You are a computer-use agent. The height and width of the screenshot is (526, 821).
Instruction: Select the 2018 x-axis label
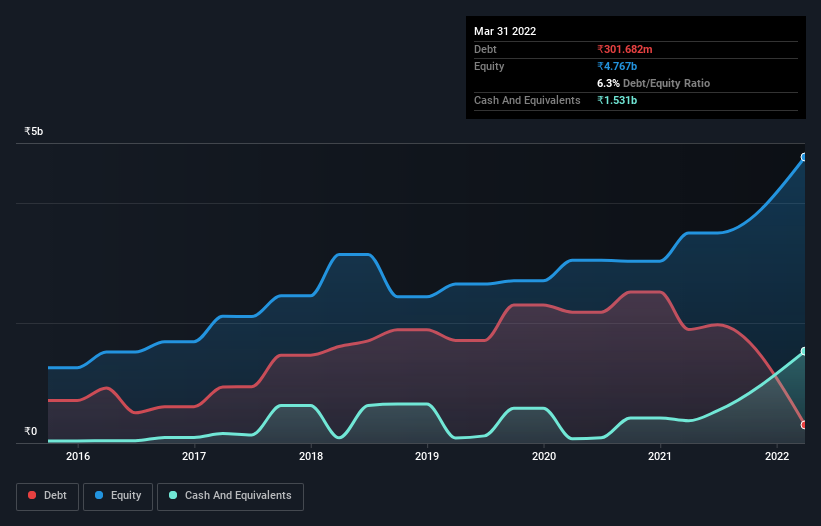(311, 456)
